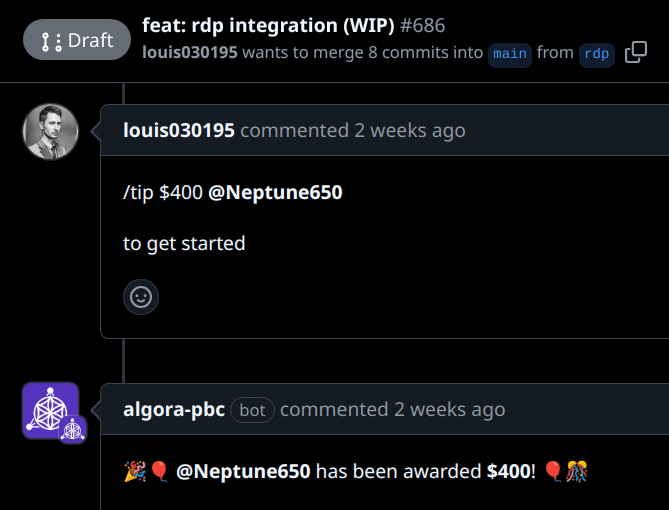
Task: Click the draft pull request icon
Action: pos(52,41)
